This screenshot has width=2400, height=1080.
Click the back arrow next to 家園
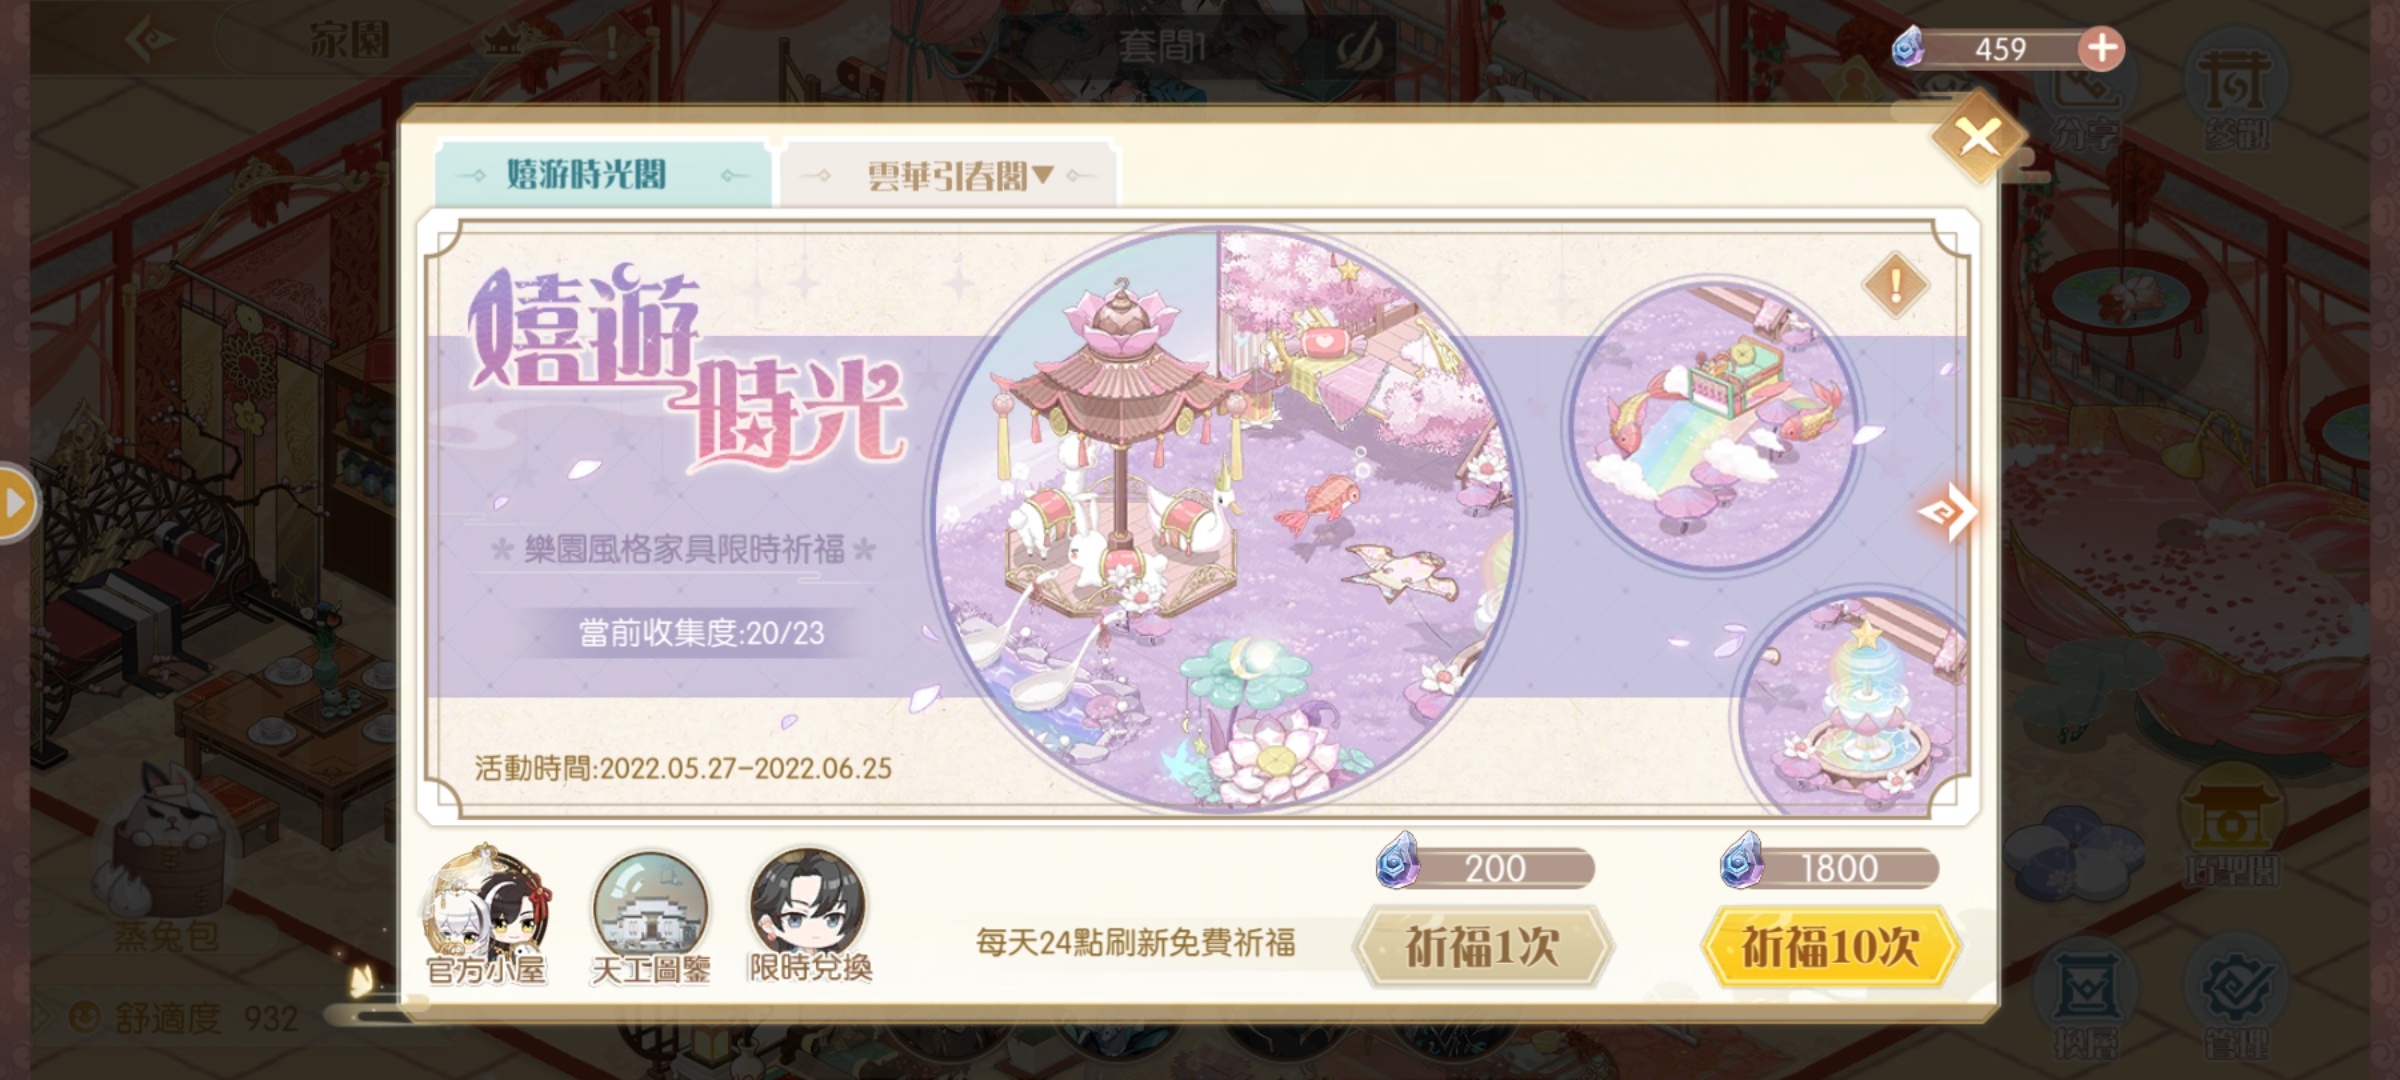coord(152,41)
